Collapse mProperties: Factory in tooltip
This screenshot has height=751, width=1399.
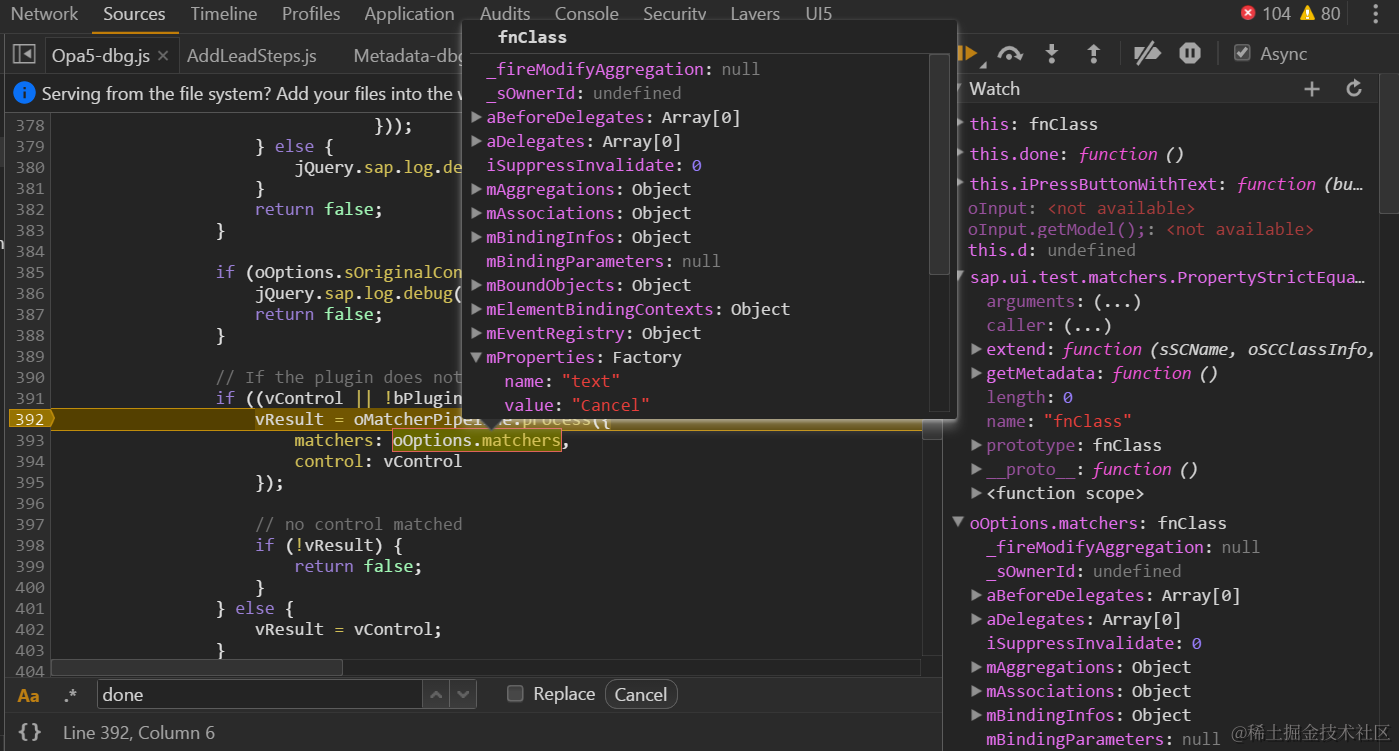click(477, 357)
